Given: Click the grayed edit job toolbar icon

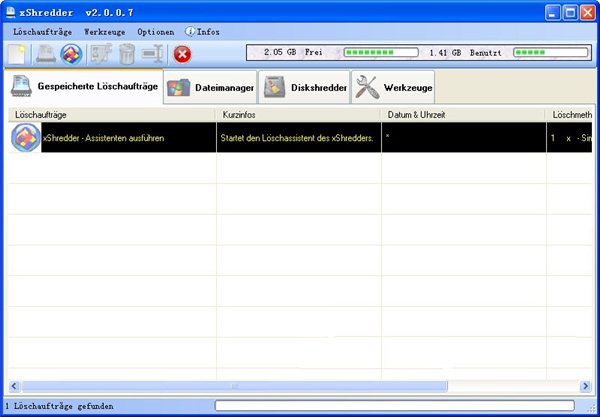Looking at the screenshot, I should [x=99, y=54].
